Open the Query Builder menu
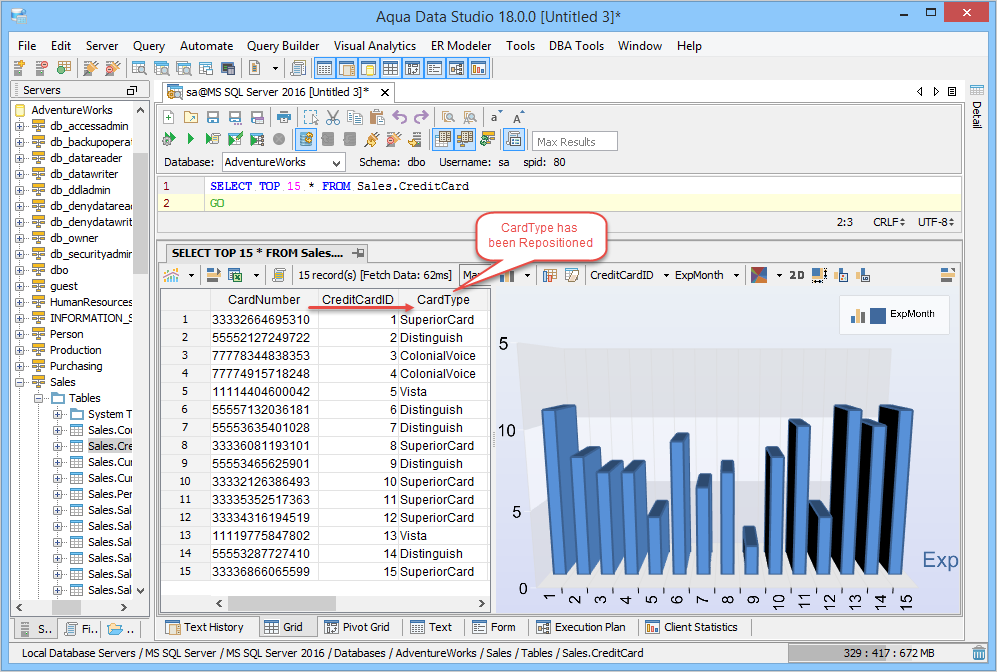The height and width of the screenshot is (672, 997). tap(283, 46)
